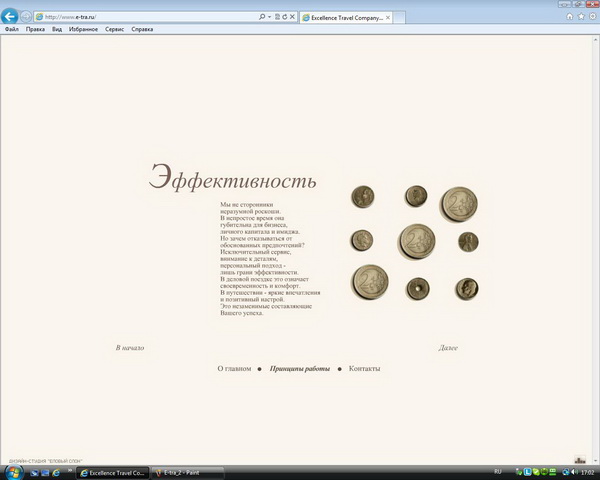Select the Excellence Travel Company tab
The width and height of the screenshot is (600, 480).
346,18
